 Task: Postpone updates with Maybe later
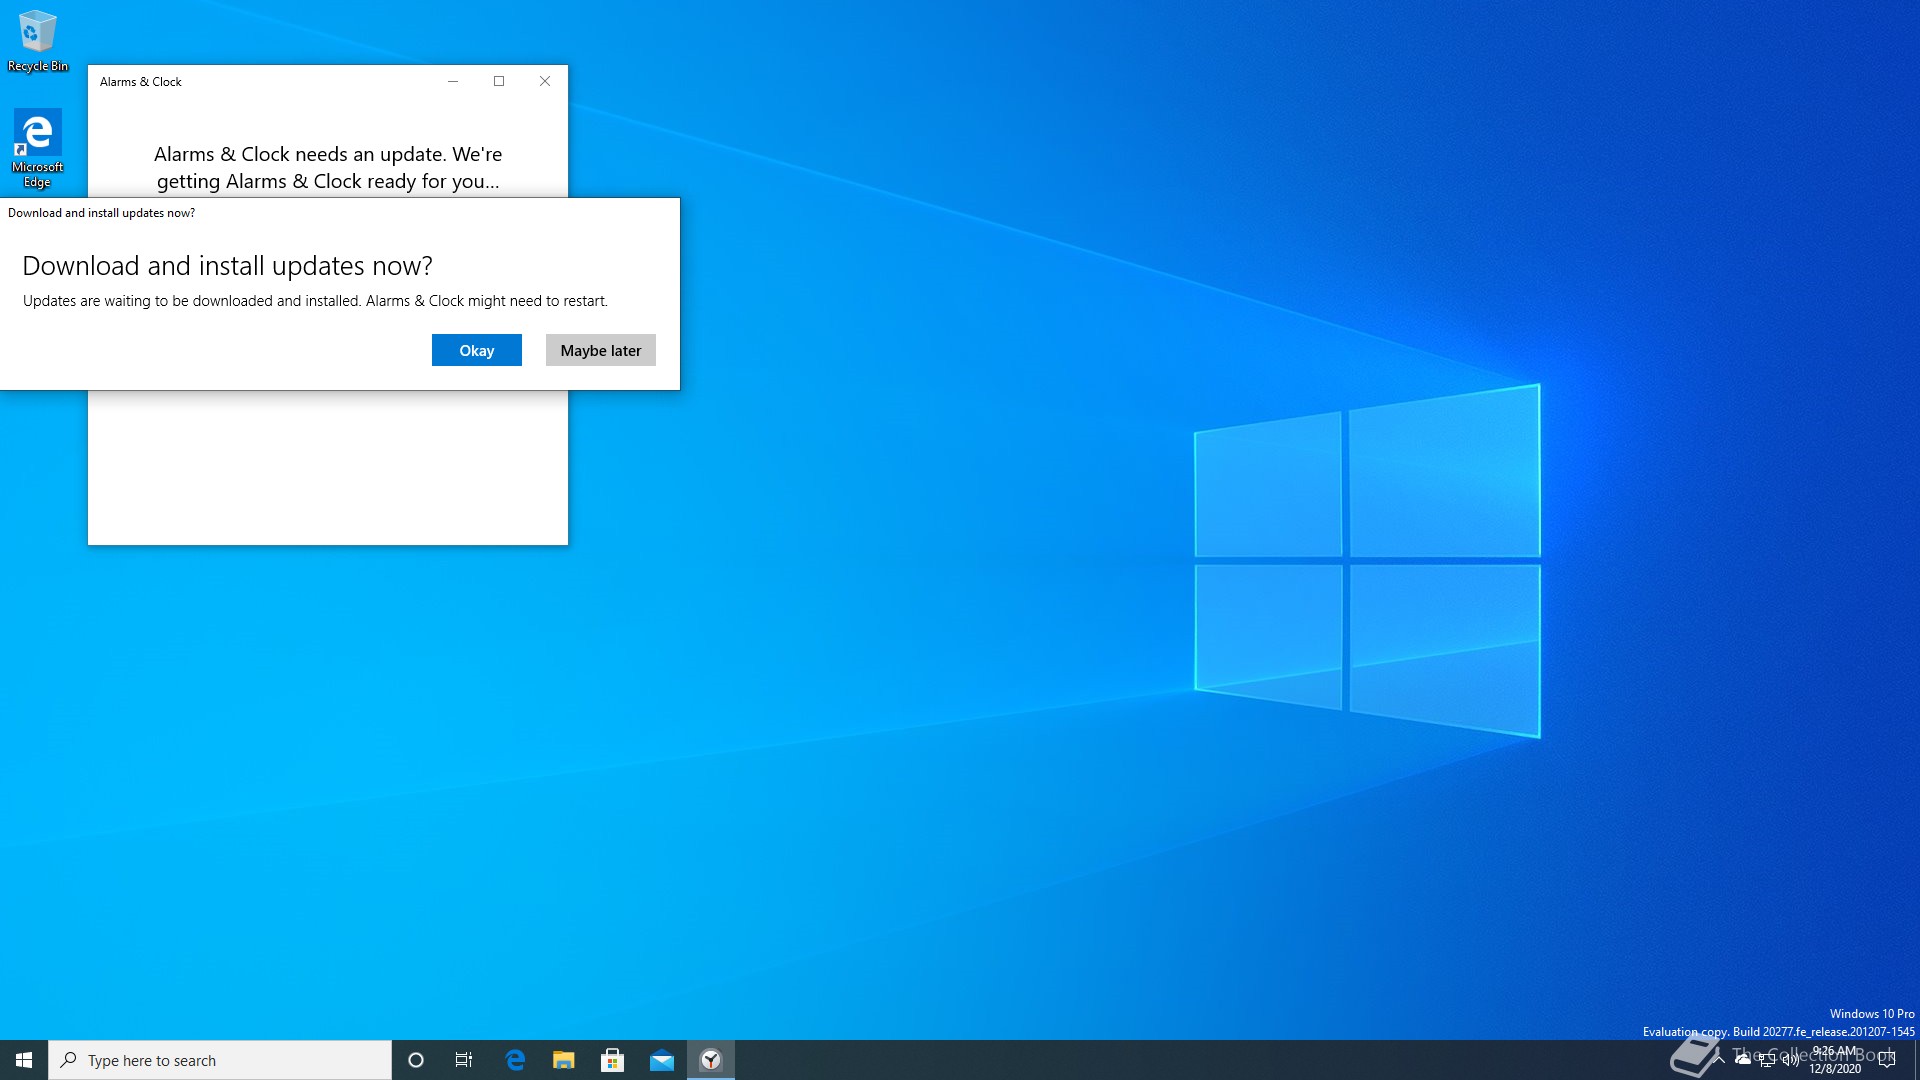(x=601, y=350)
